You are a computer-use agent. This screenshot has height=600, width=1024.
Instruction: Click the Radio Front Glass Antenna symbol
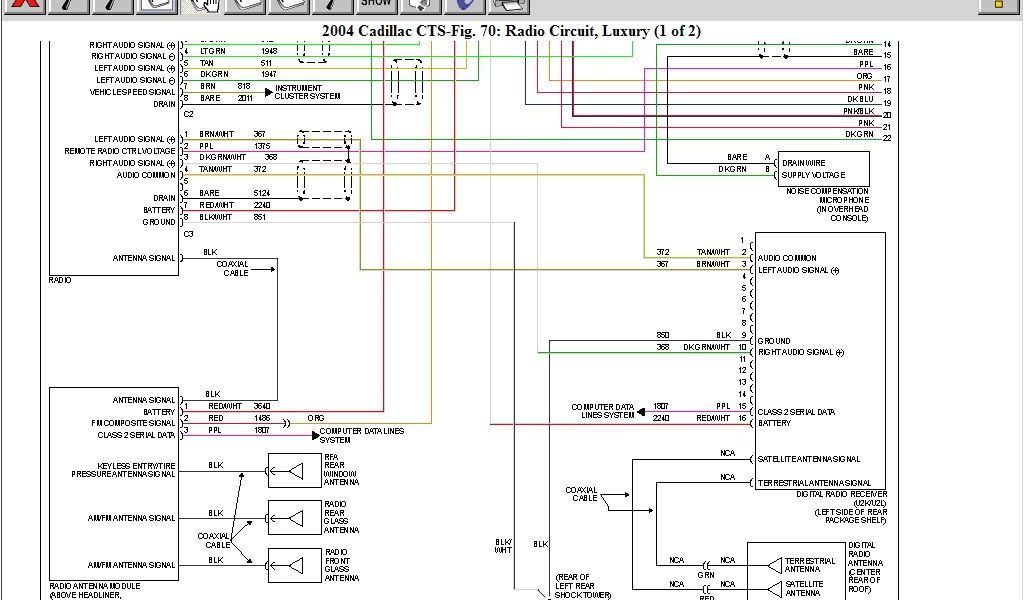pyautogui.click(x=292, y=565)
